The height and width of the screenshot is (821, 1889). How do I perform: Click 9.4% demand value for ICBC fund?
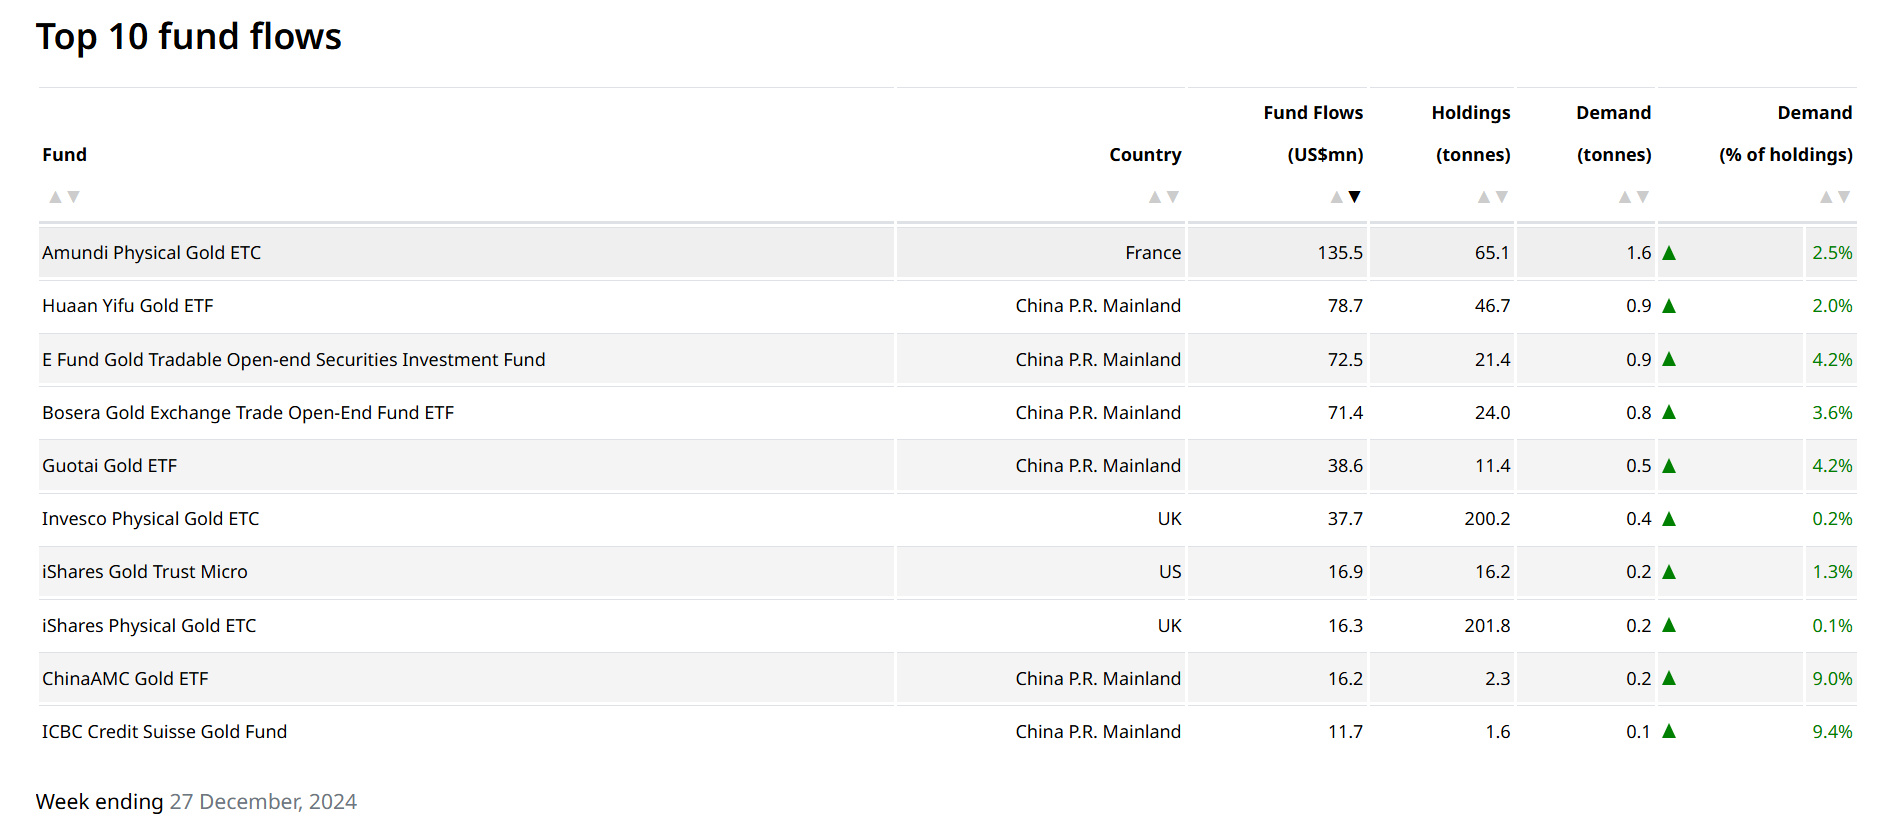[x=1832, y=732]
